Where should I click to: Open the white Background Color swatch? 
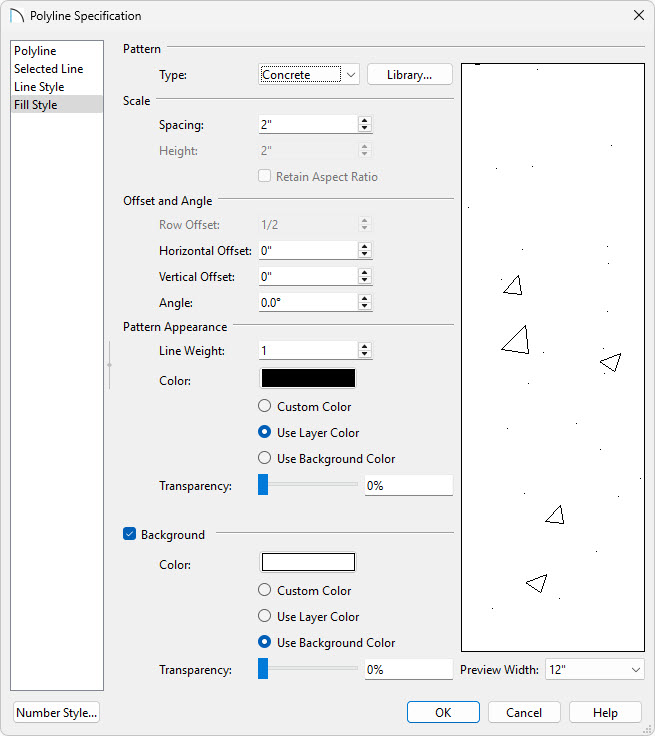click(308, 562)
